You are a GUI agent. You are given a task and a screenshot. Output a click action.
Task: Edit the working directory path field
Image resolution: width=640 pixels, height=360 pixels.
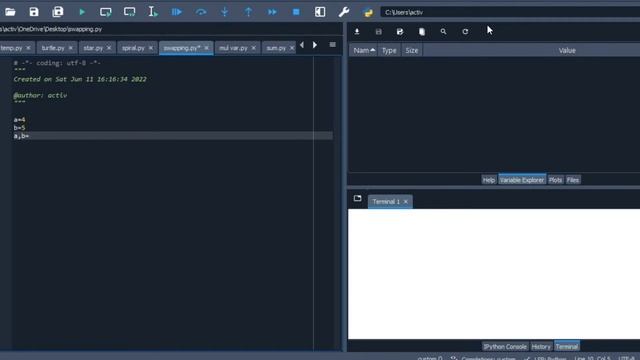click(x=510, y=12)
